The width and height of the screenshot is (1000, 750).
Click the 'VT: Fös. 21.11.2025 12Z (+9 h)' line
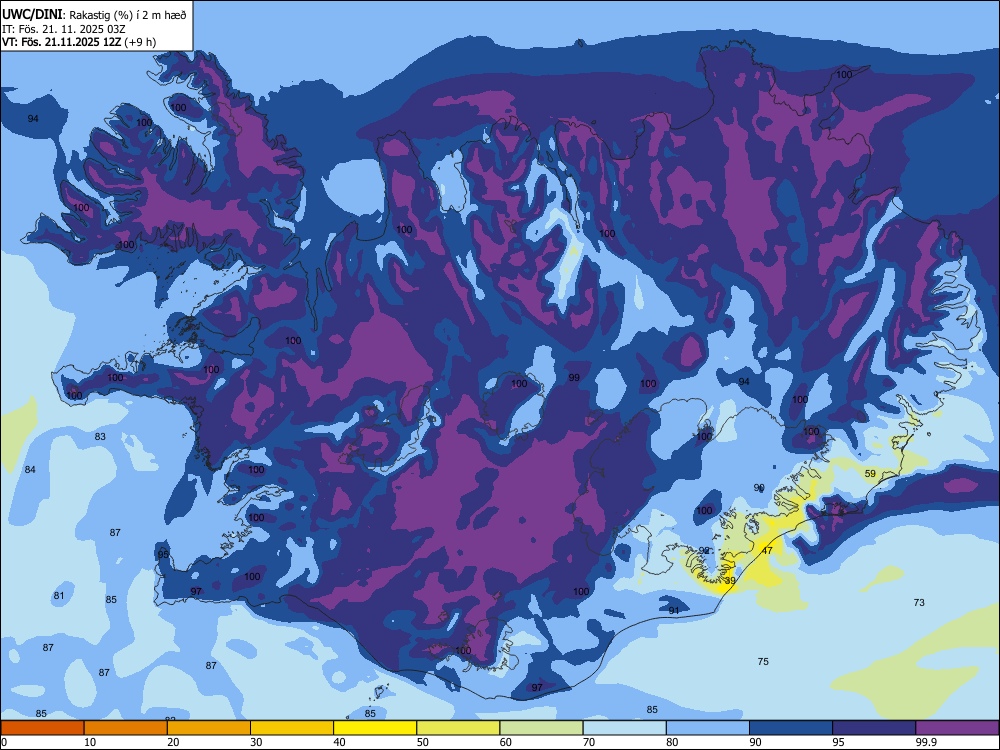click(79, 42)
